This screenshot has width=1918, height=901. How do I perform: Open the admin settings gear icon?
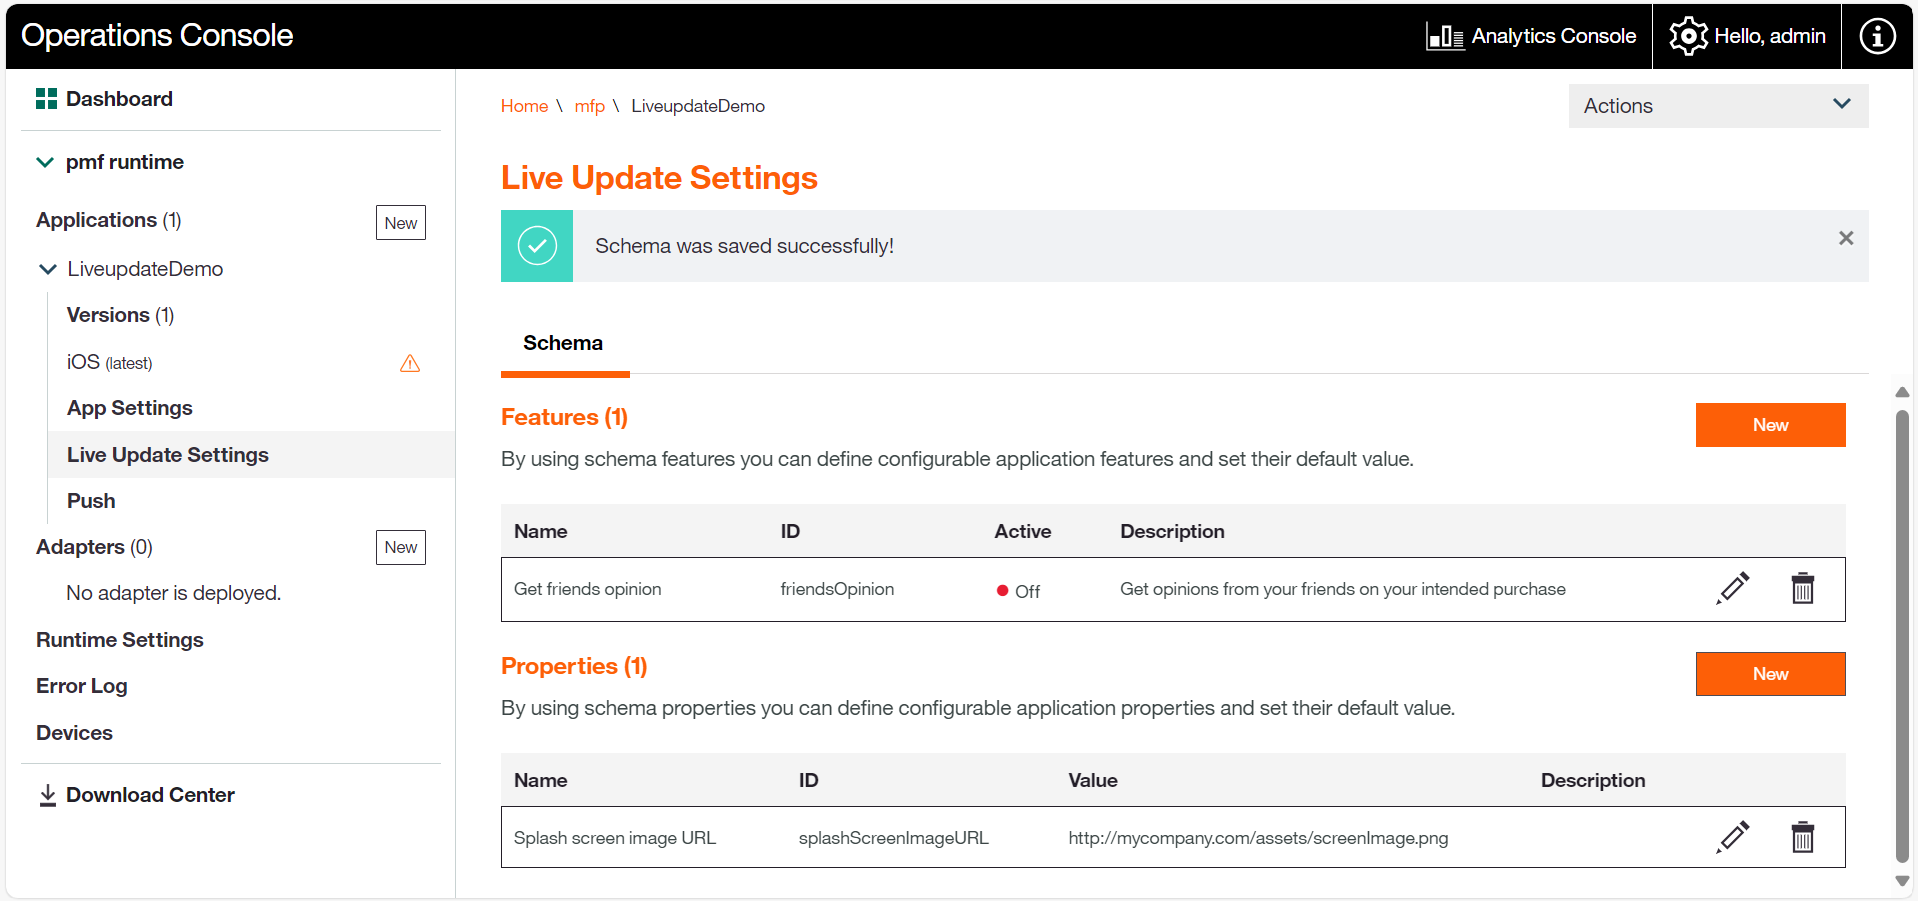(1688, 37)
